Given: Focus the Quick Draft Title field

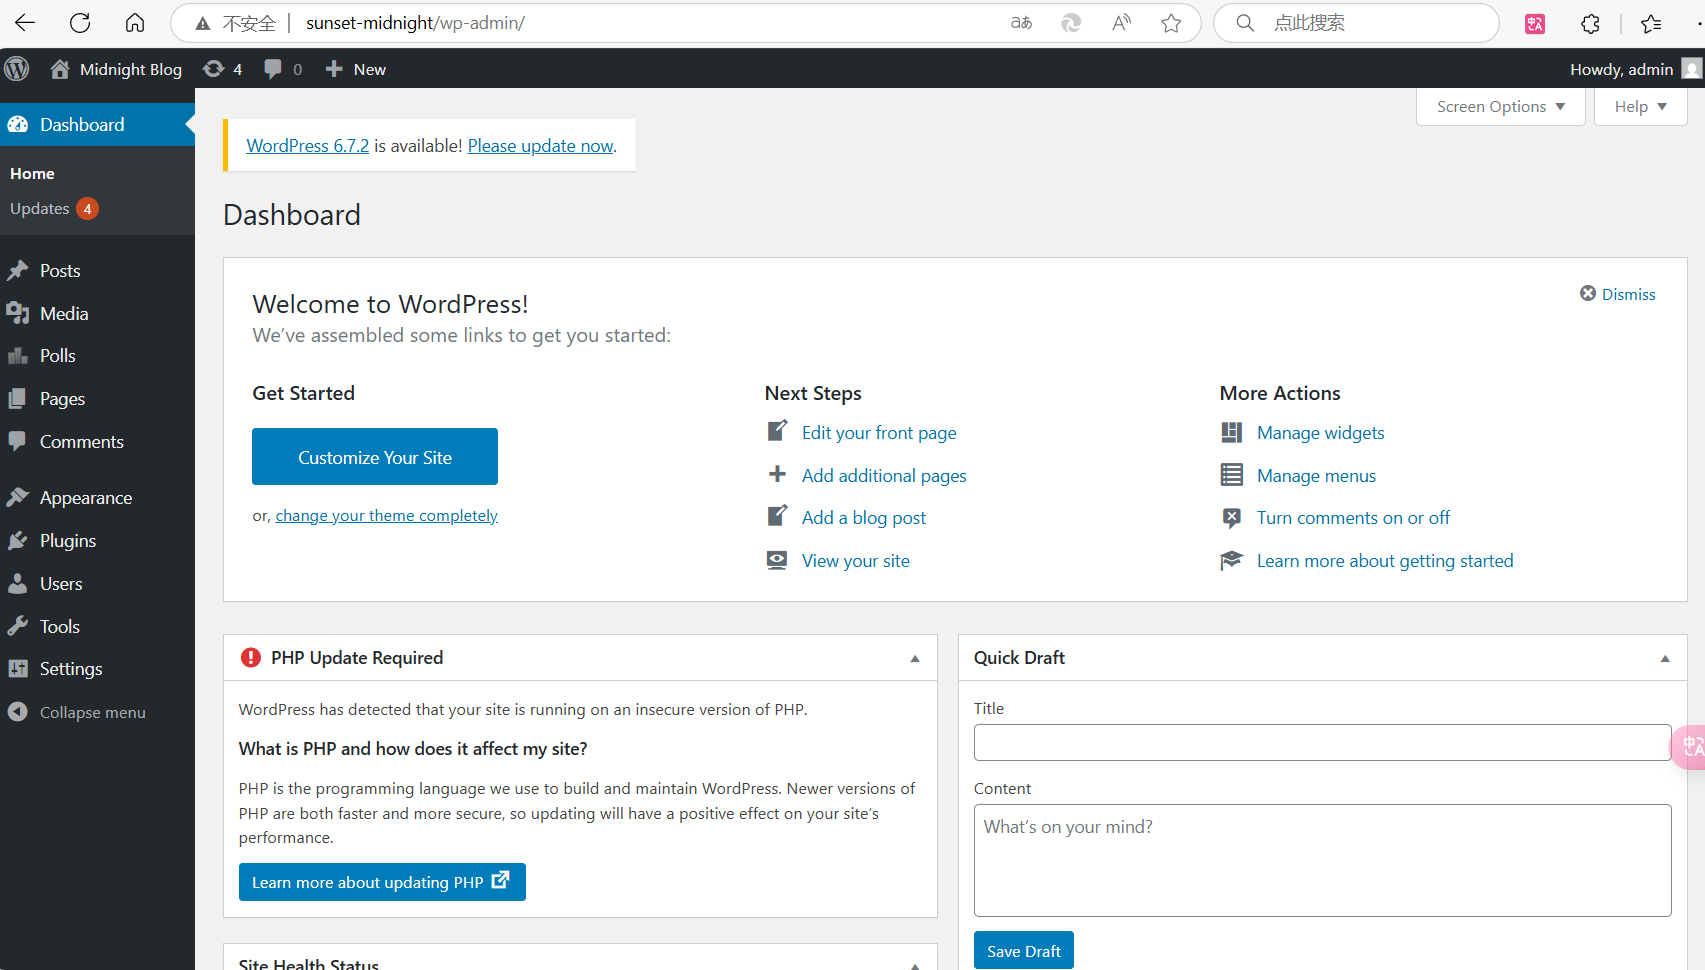Looking at the screenshot, I should tap(1322, 743).
